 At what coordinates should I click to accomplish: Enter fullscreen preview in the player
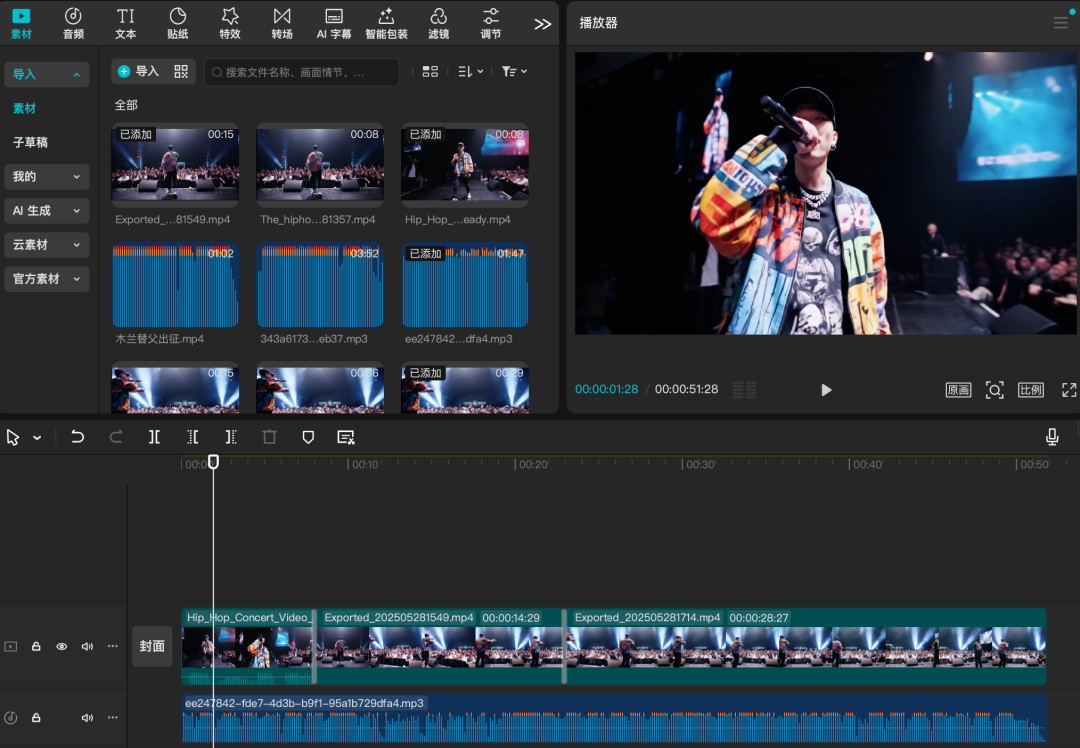tap(1068, 390)
